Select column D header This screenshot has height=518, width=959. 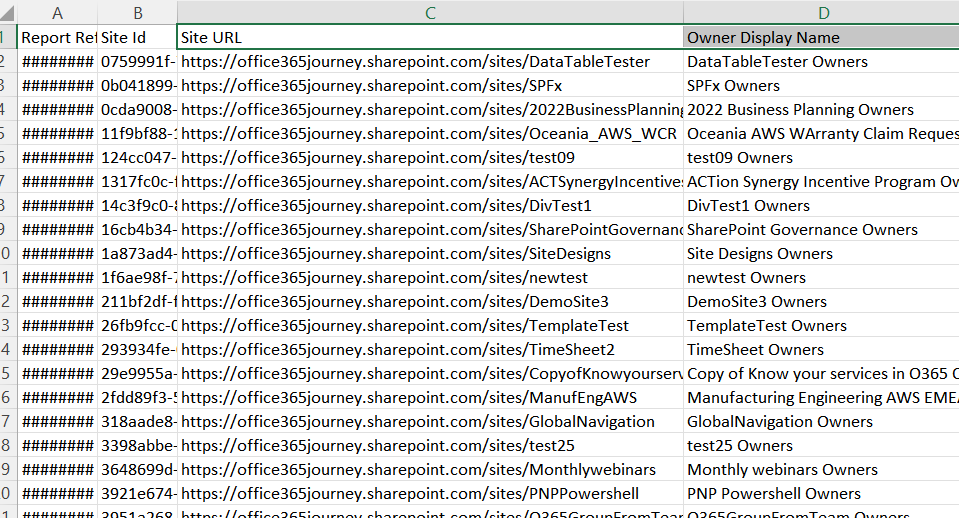[x=823, y=13]
